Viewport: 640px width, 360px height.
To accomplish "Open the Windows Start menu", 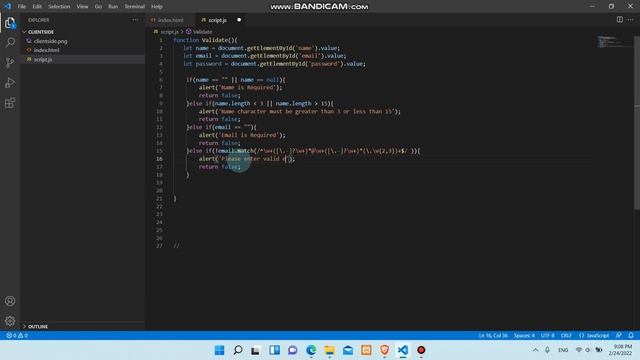I will (x=219, y=350).
